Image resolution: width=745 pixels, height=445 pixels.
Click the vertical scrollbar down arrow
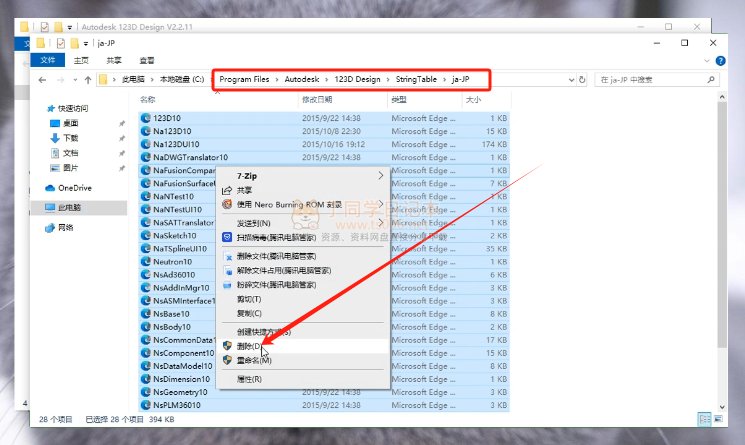[722, 407]
